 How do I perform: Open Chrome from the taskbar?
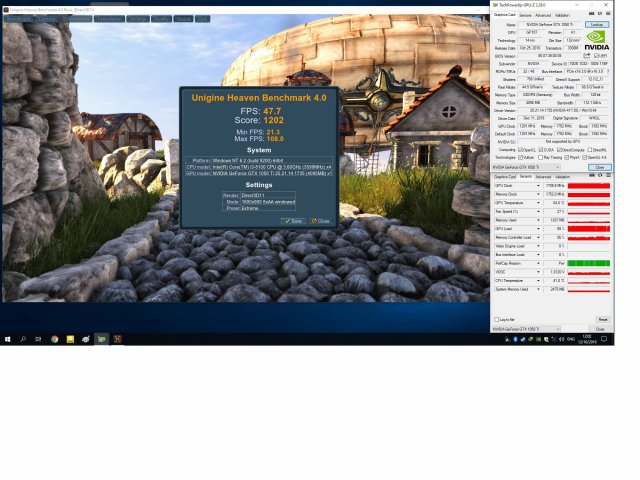pyautogui.click(x=54, y=340)
